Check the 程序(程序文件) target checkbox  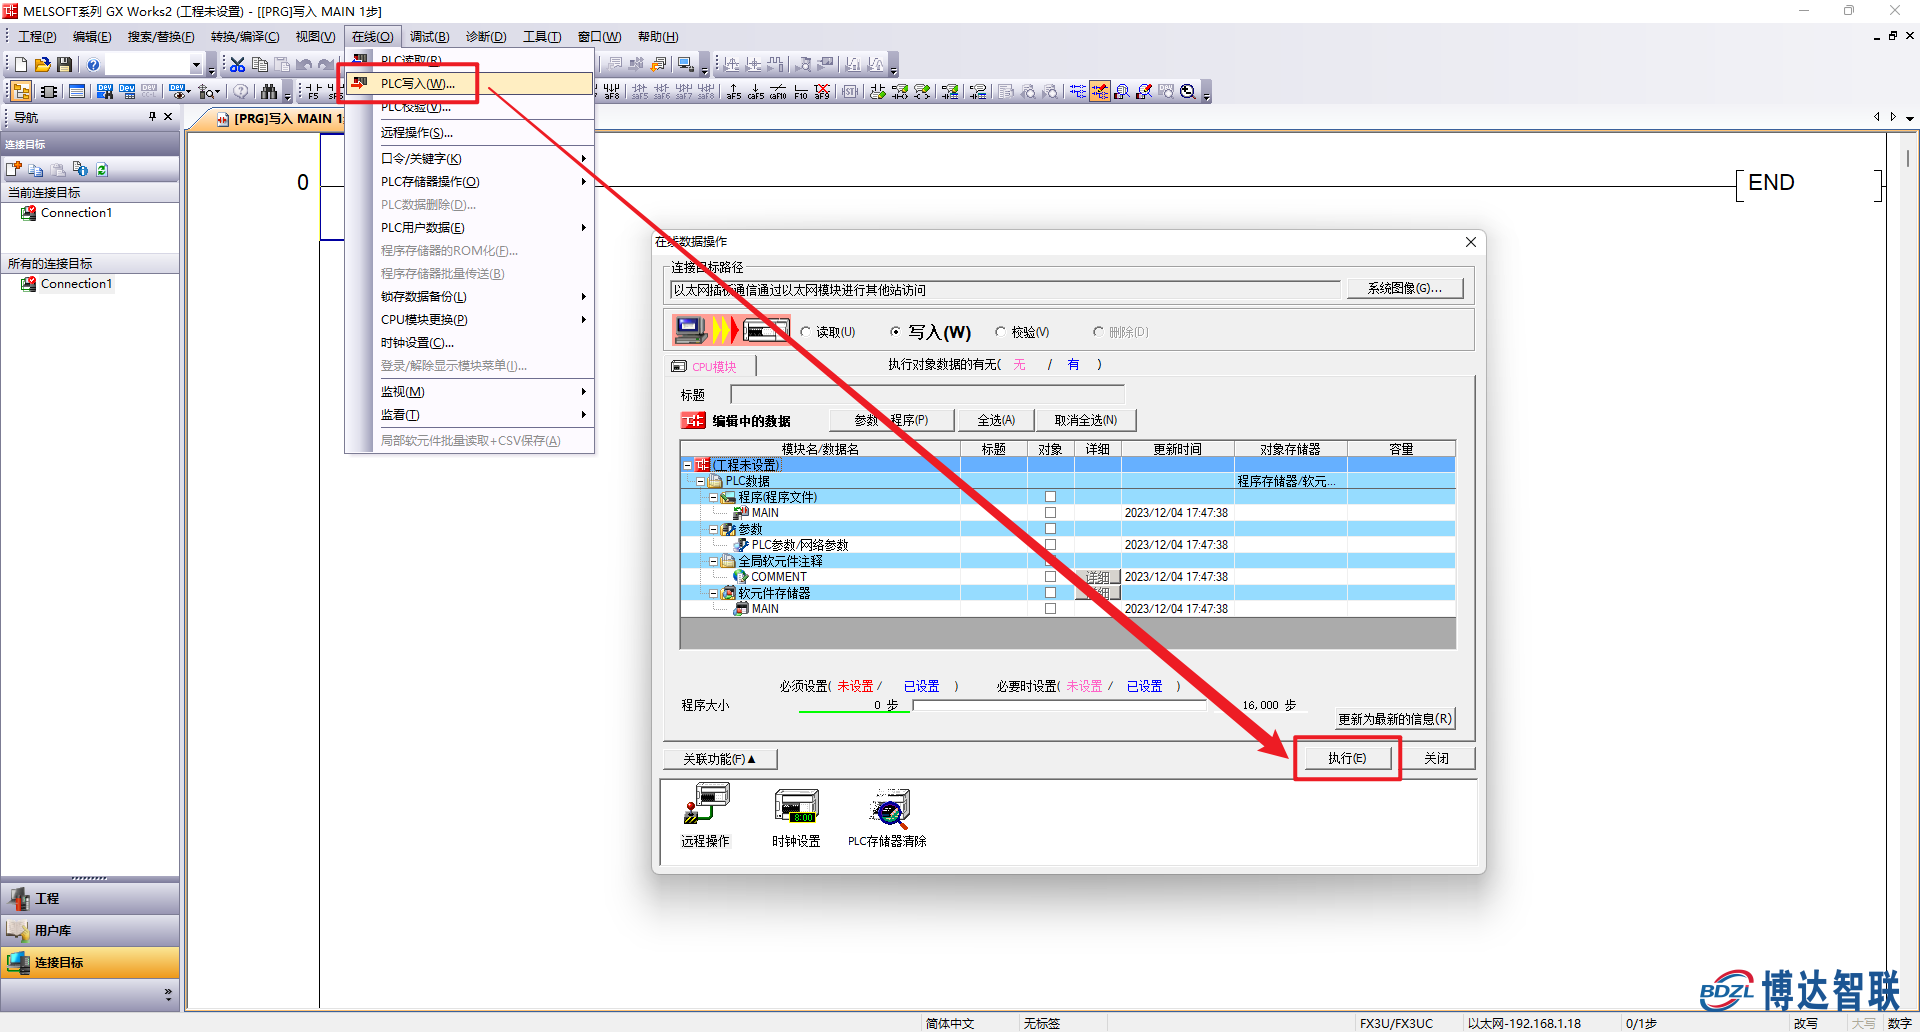(x=1050, y=497)
